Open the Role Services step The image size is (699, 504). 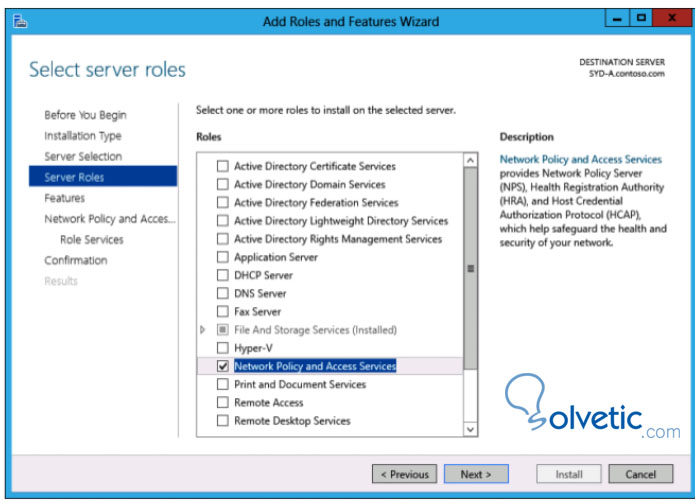pyautogui.click(x=92, y=240)
